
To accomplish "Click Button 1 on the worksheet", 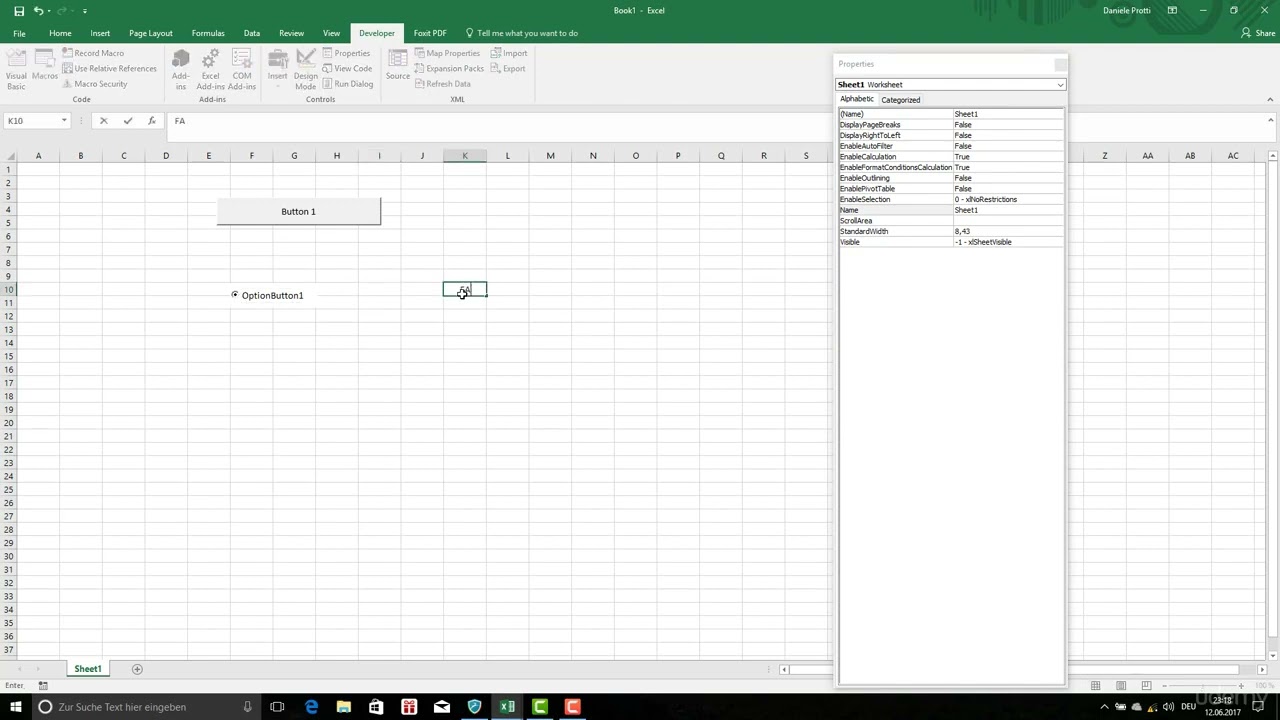I will [x=298, y=211].
